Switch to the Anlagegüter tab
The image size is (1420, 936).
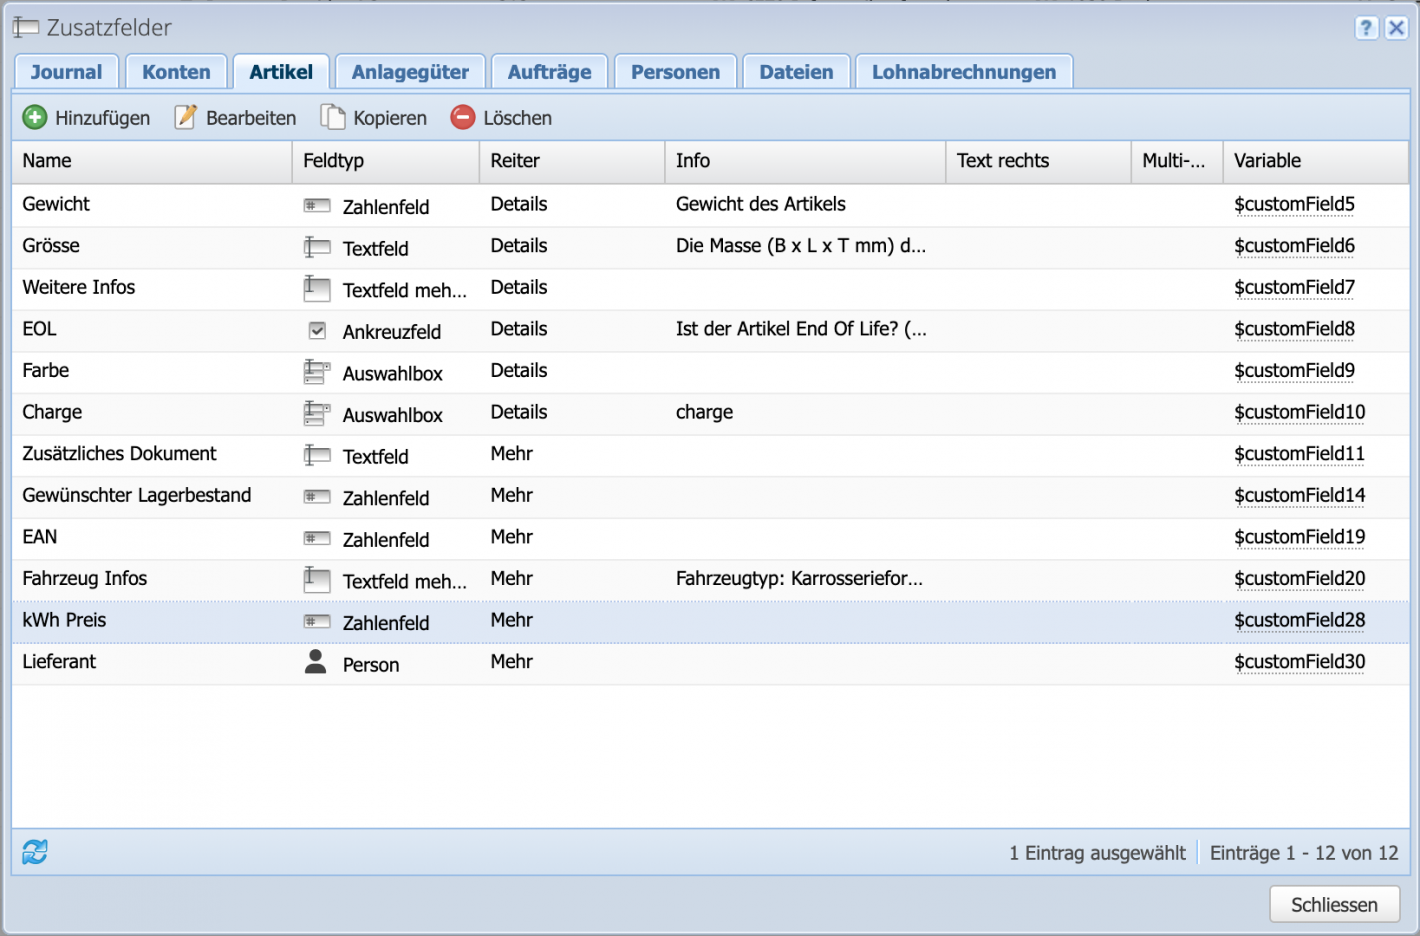pos(410,71)
